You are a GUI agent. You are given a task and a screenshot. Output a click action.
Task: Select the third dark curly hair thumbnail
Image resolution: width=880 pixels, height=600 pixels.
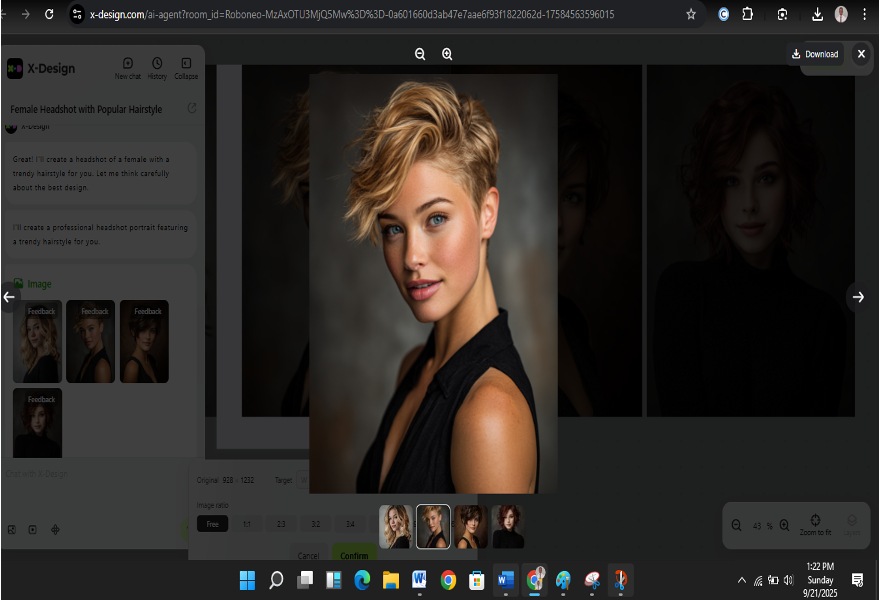coord(471,526)
